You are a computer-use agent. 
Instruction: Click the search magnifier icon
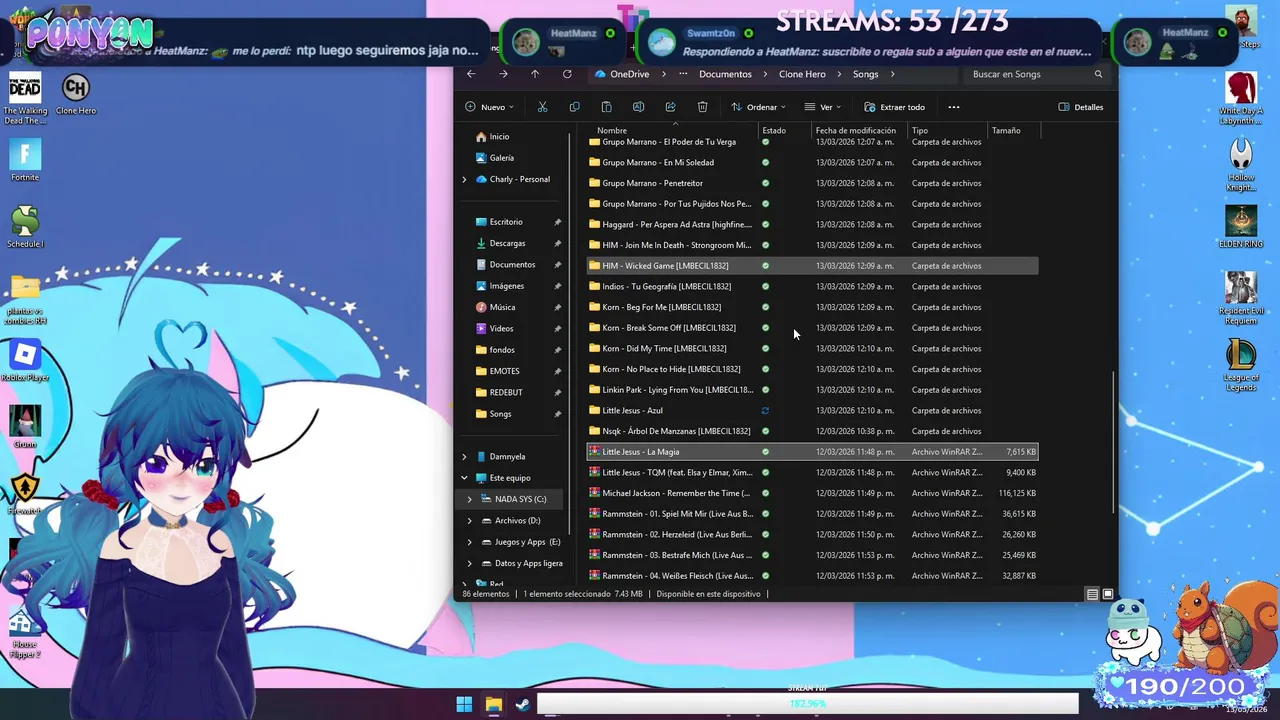(1098, 74)
